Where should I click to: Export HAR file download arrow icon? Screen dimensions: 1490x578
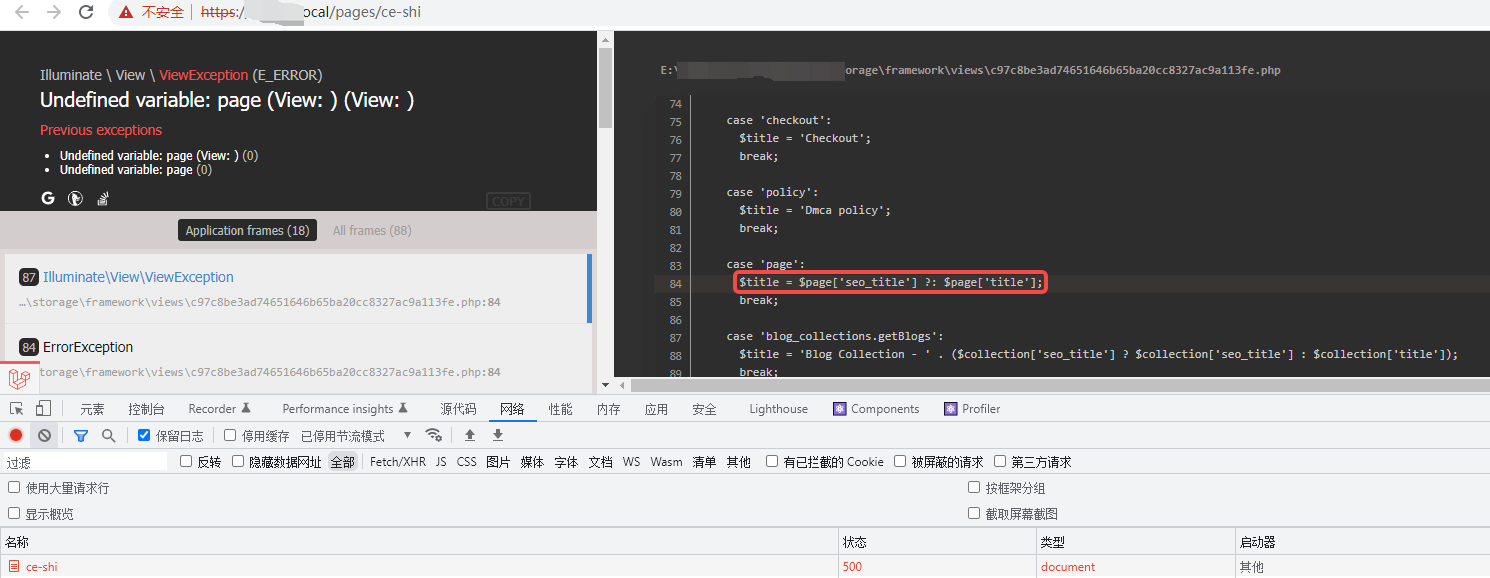[498, 435]
